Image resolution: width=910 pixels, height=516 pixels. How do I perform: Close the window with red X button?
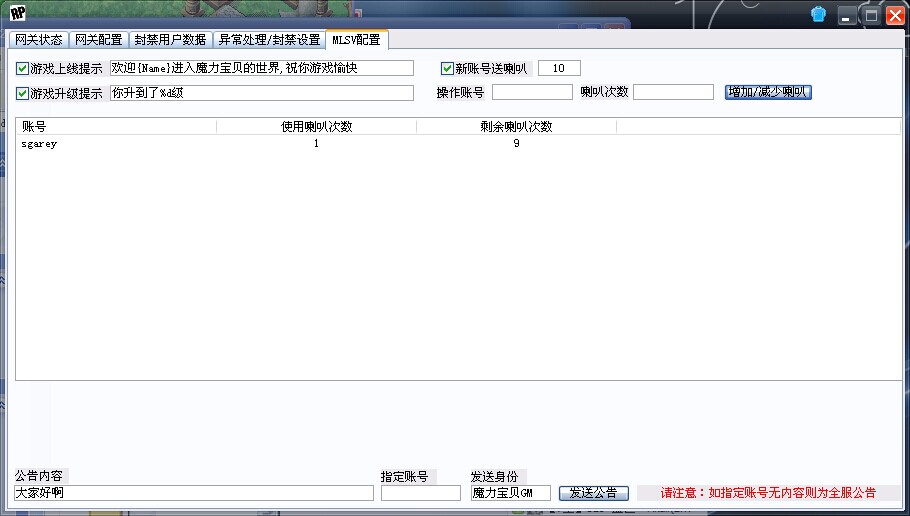tap(895, 15)
